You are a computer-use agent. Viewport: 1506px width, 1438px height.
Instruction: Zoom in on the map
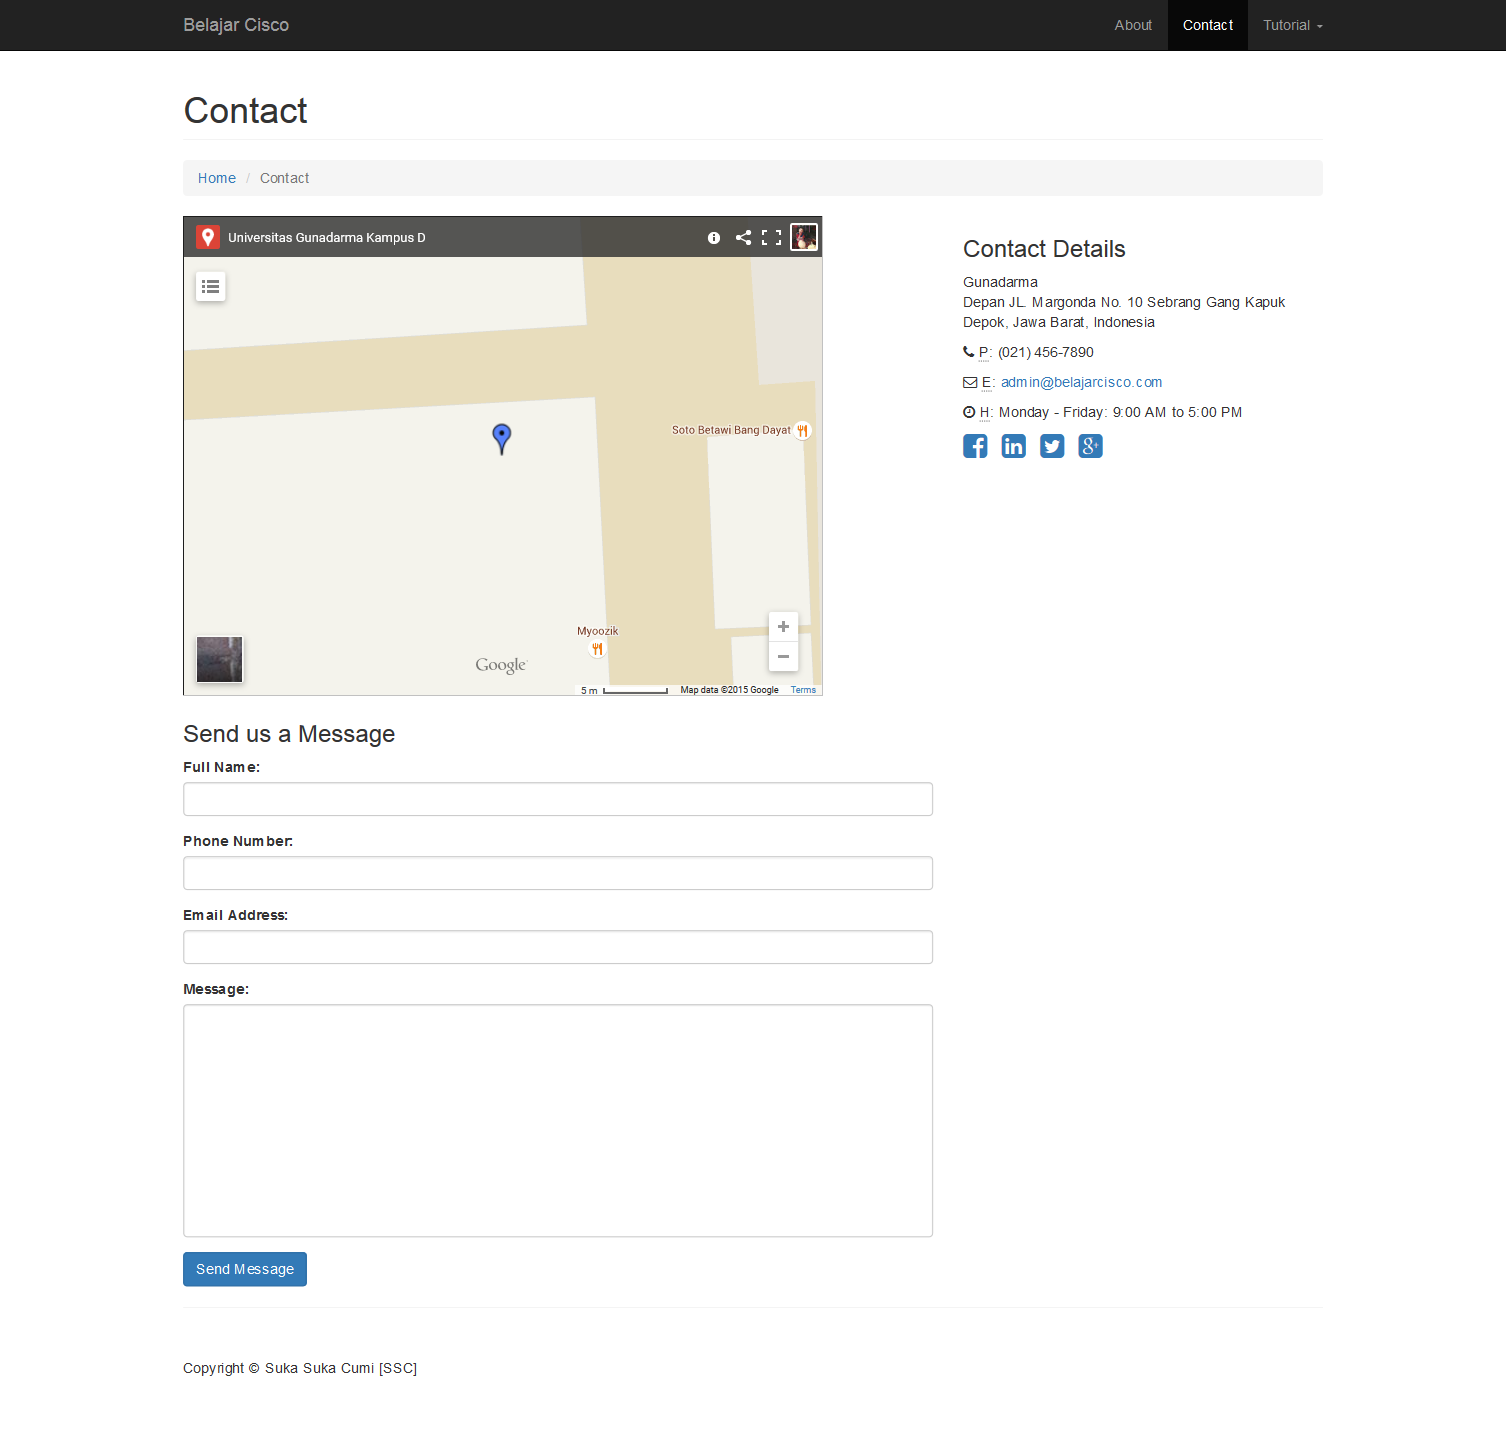pos(783,626)
